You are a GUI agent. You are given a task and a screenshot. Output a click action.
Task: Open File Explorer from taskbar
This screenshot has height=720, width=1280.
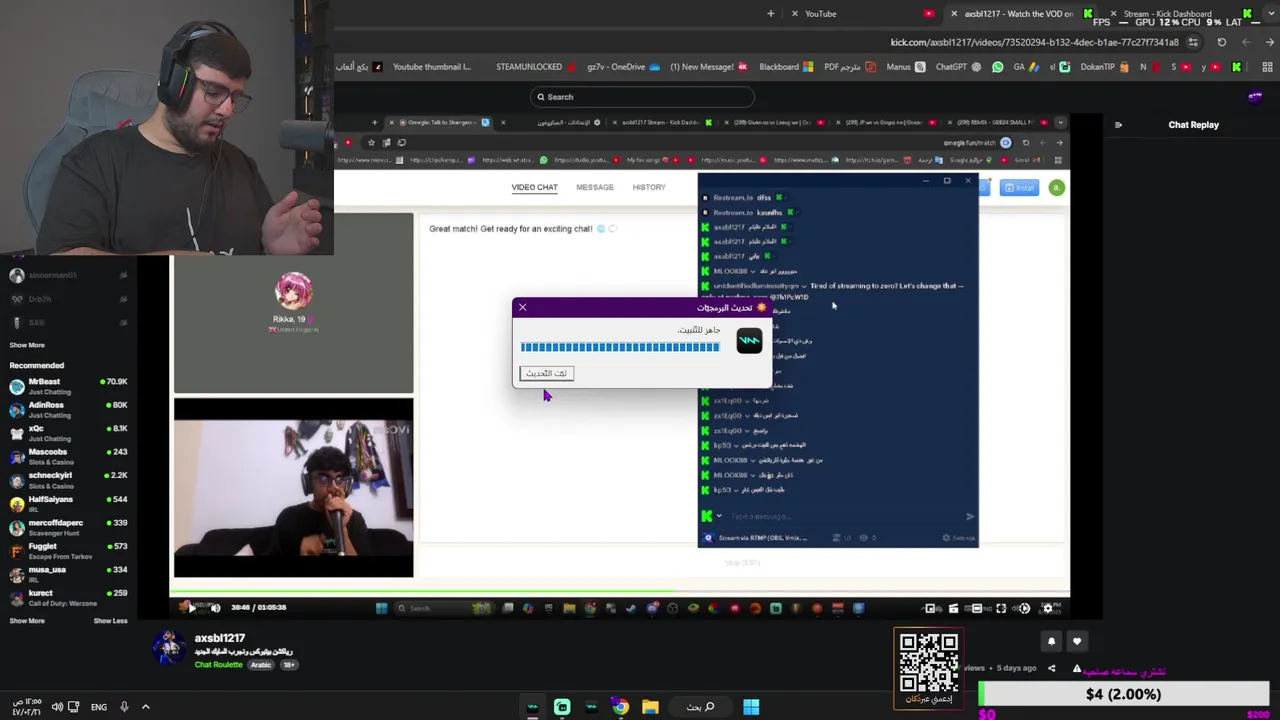650,707
